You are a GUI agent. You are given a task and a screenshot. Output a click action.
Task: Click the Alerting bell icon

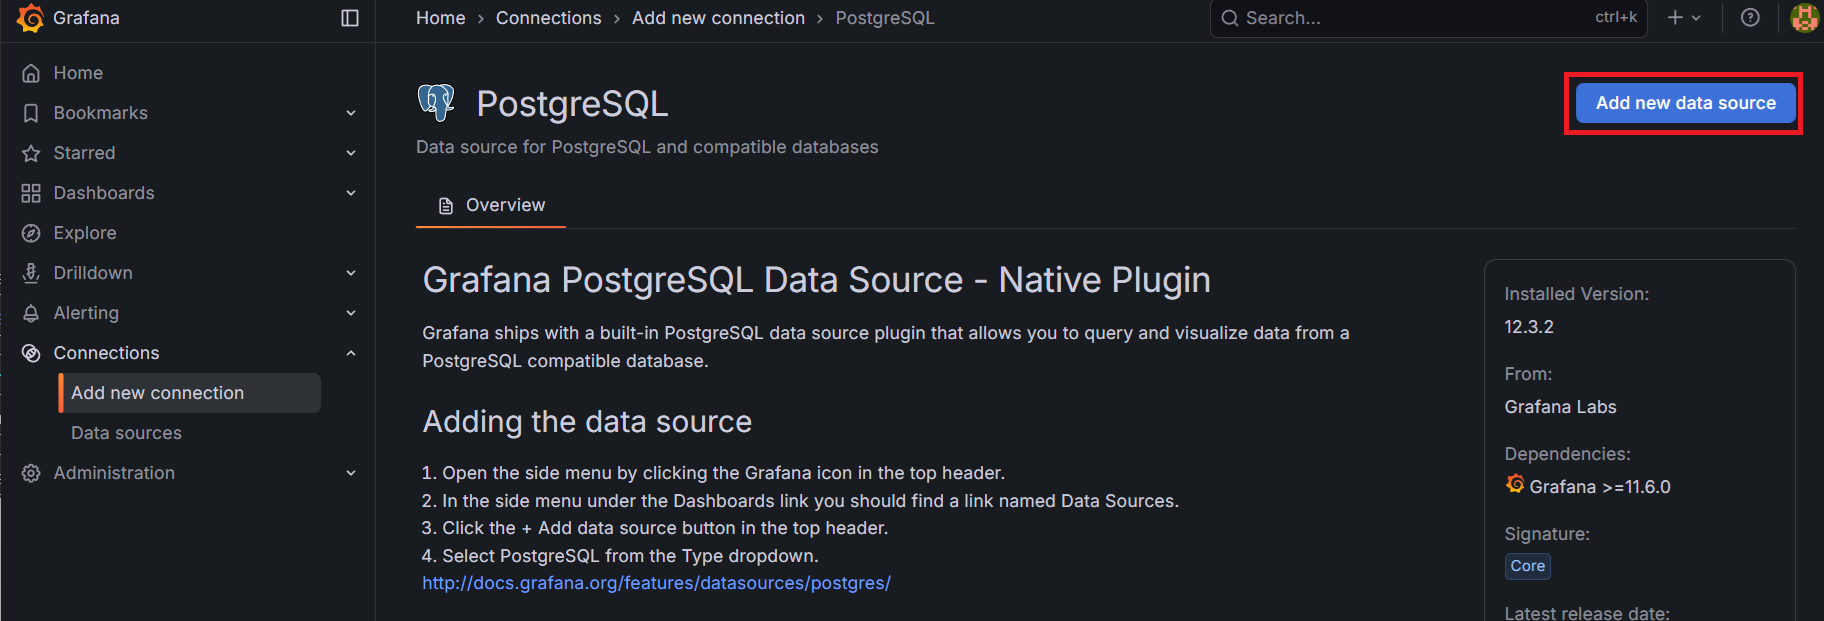coord(31,313)
